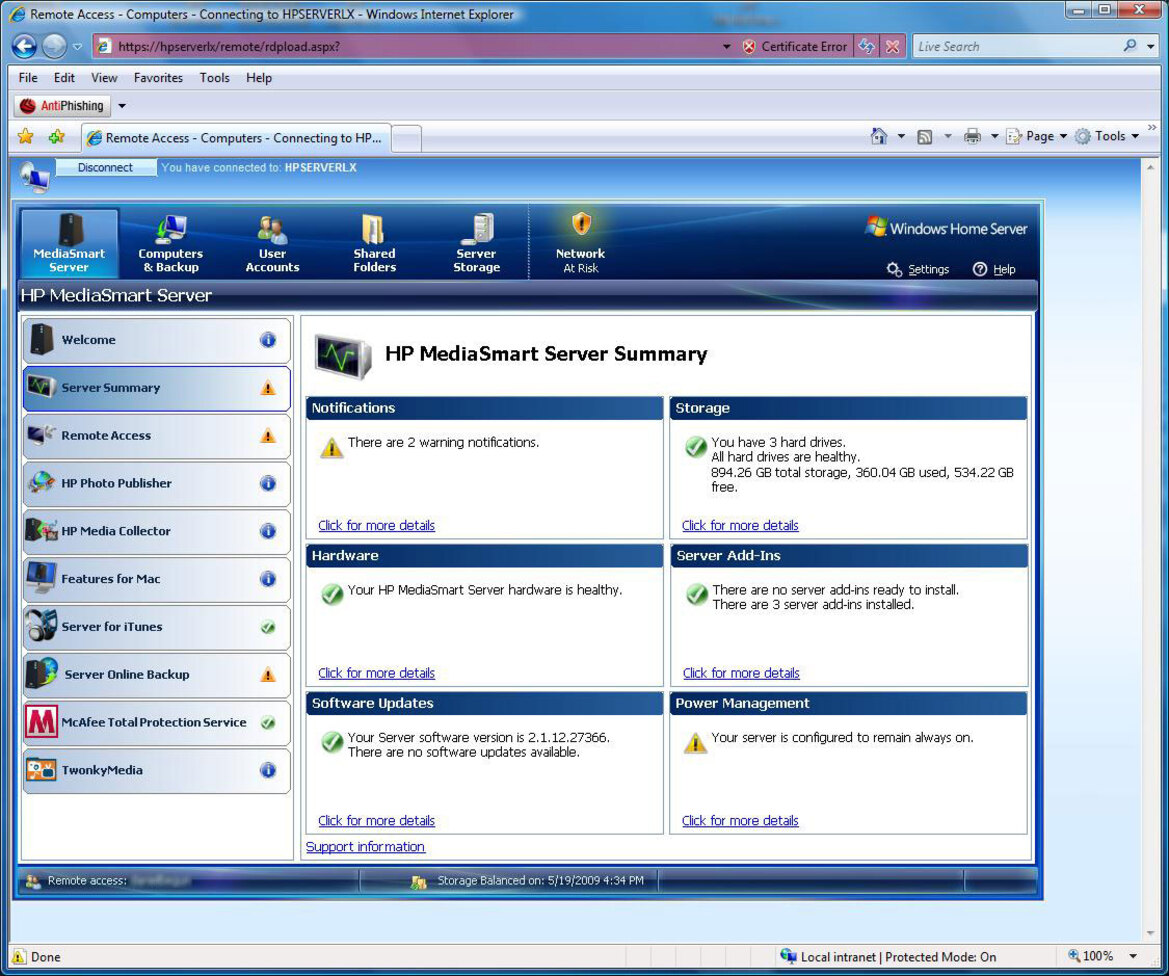Open Settings gear in Home Server console

918,269
